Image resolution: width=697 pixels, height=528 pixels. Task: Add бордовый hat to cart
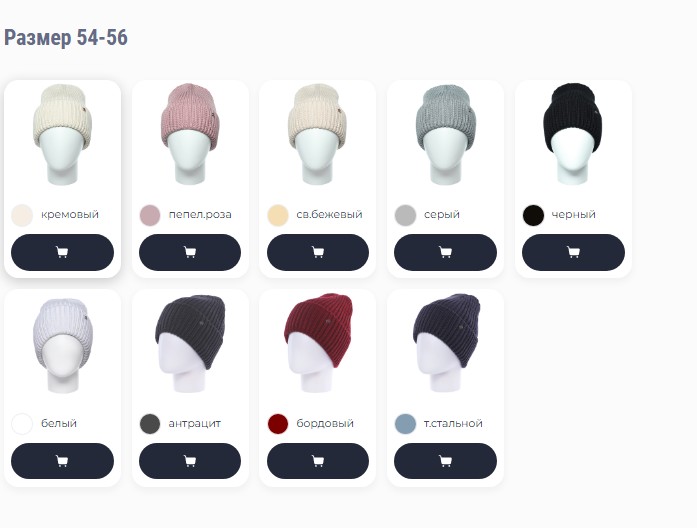[x=318, y=461]
